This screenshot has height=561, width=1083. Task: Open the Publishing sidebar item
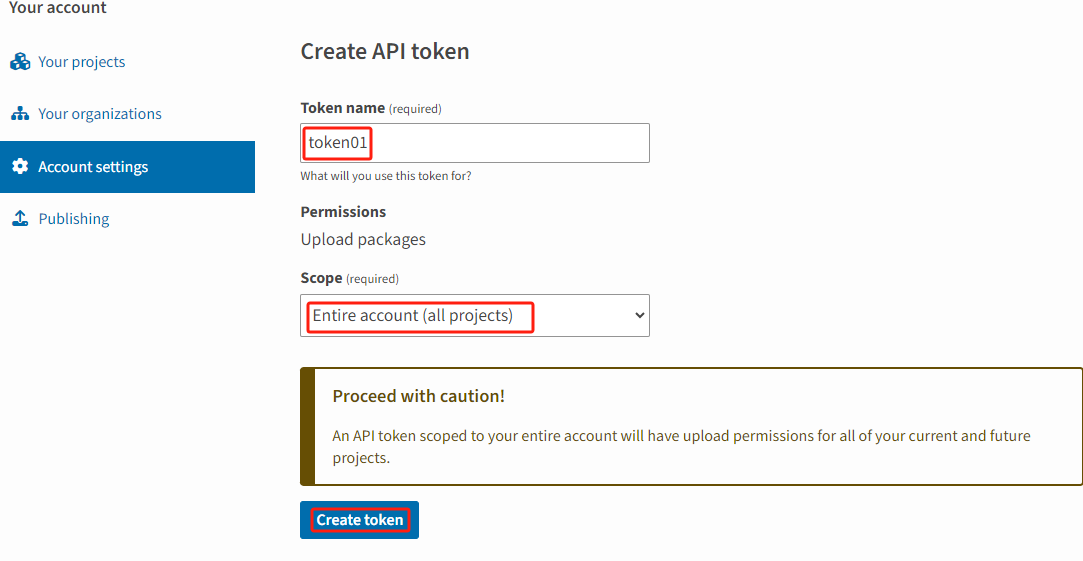74,219
